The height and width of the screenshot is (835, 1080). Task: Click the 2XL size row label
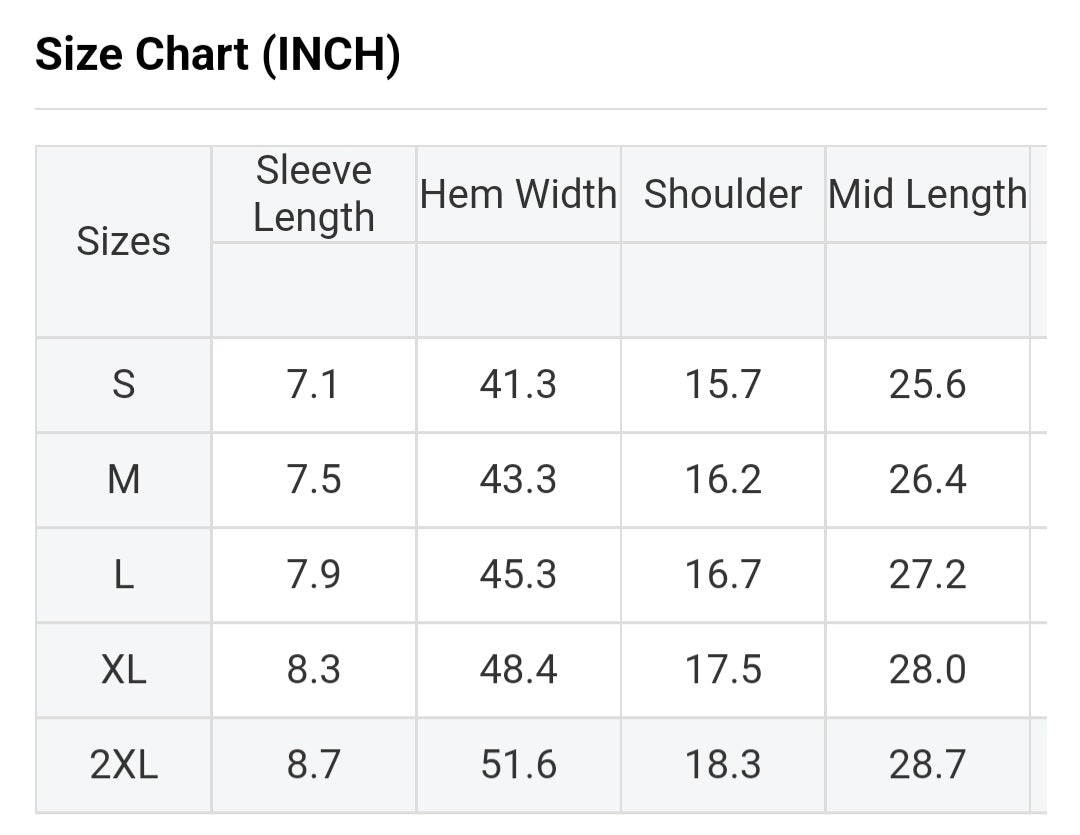[123, 764]
